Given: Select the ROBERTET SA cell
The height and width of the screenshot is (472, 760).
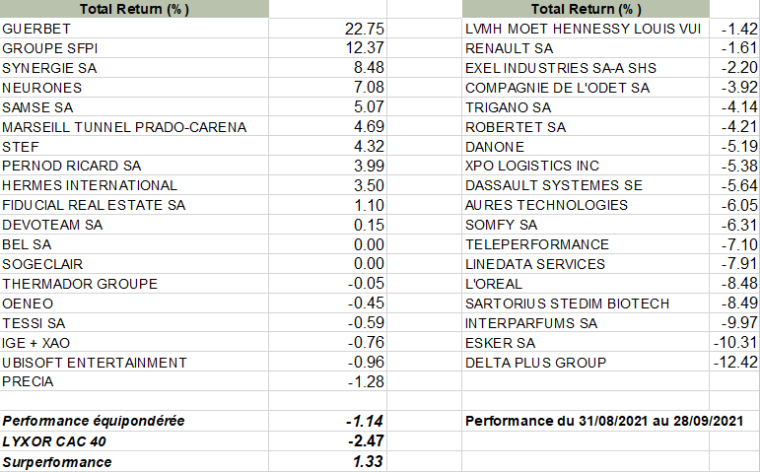Looking at the screenshot, I should [x=586, y=127].
